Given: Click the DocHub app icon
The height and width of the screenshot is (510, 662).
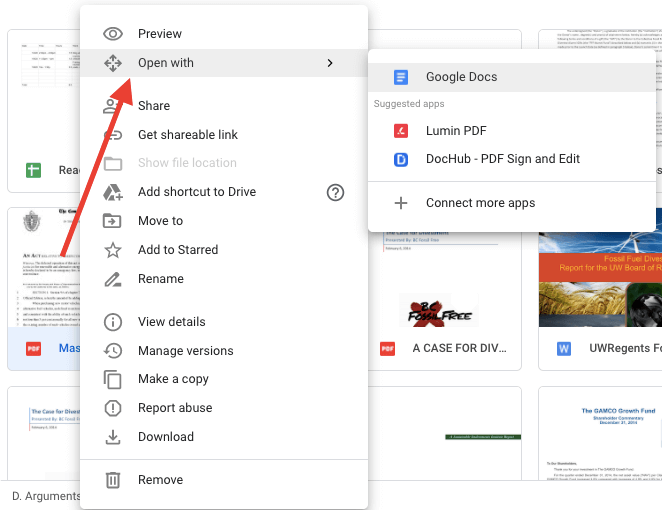Looking at the screenshot, I should coord(401,159).
